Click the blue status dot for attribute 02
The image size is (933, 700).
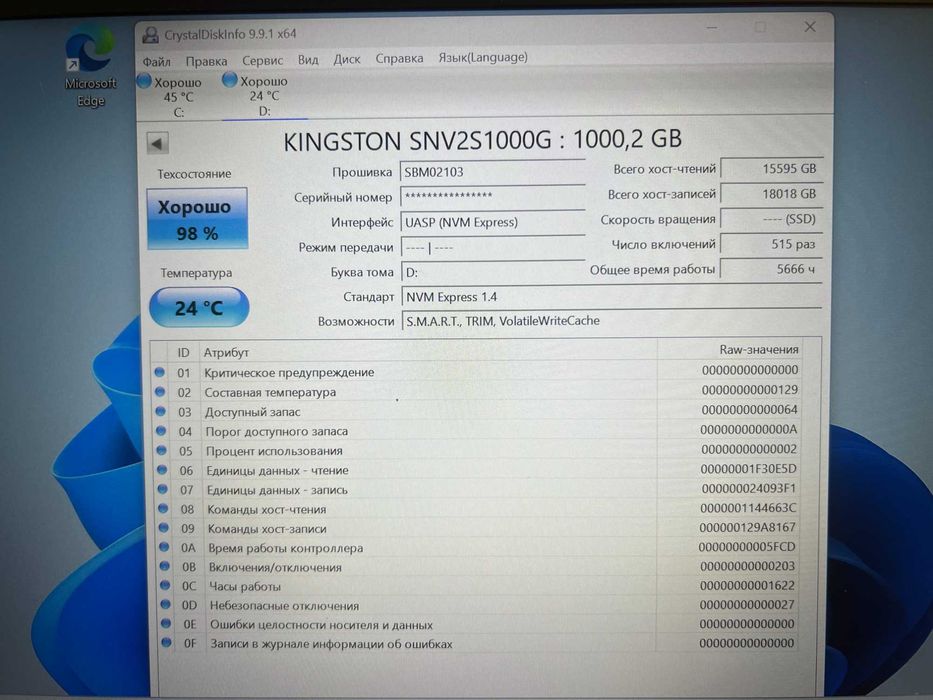pos(160,392)
